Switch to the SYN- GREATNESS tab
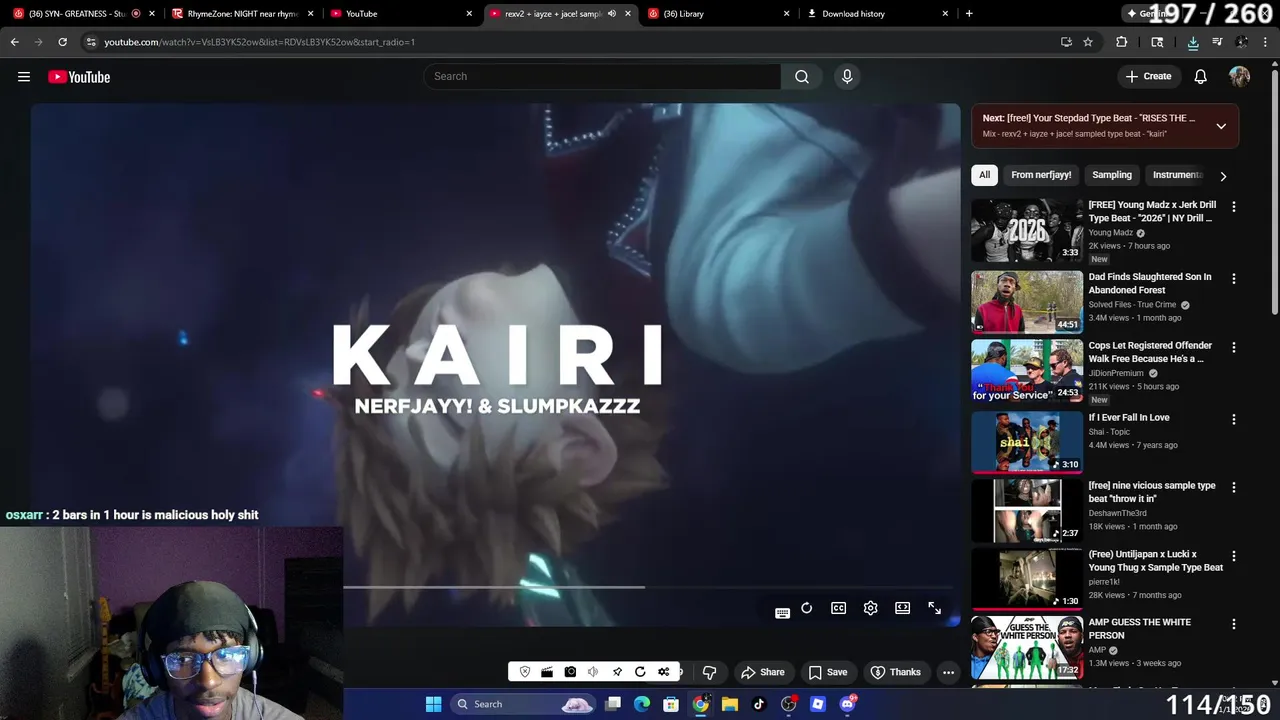Viewport: 1280px width, 720px height. (84, 14)
